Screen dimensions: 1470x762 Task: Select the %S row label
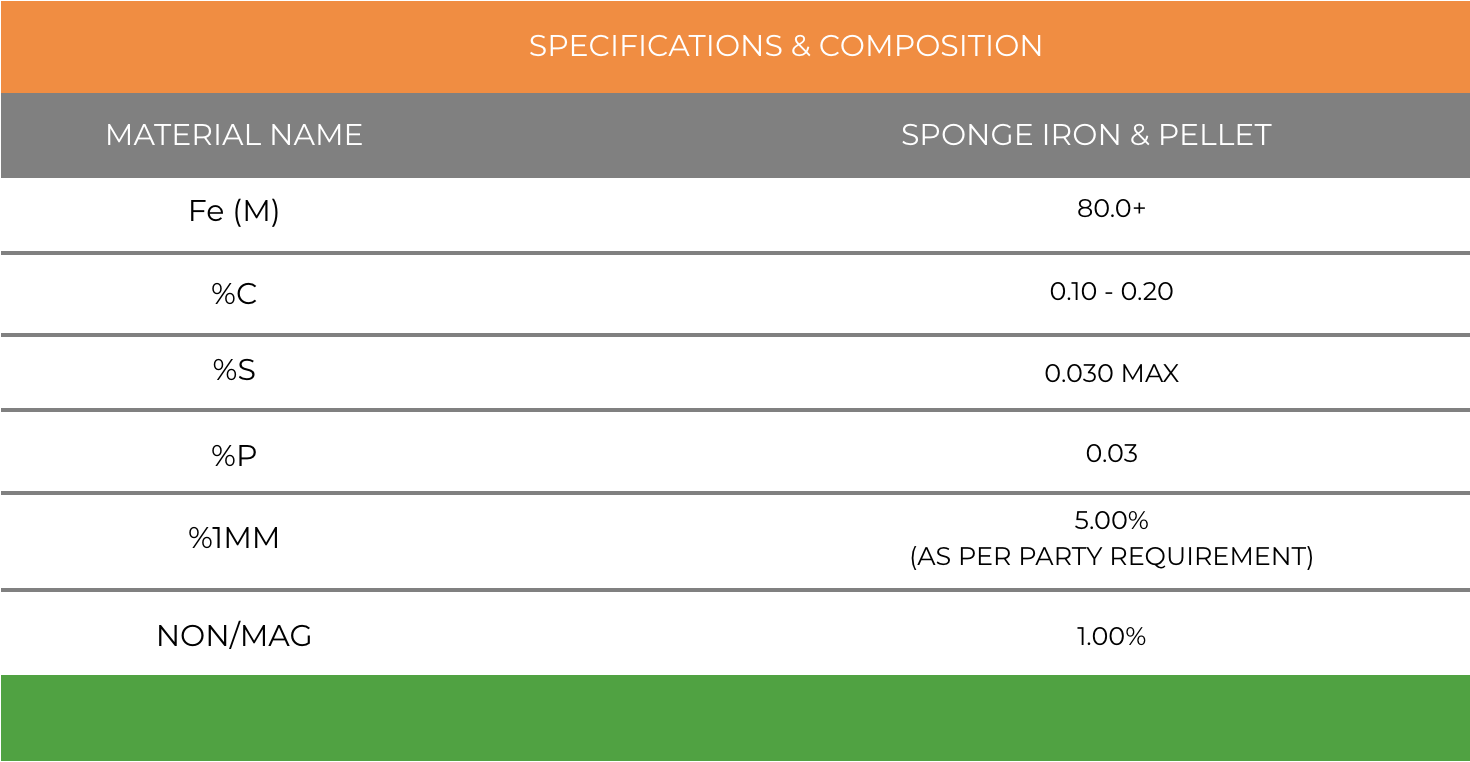pyautogui.click(x=234, y=370)
